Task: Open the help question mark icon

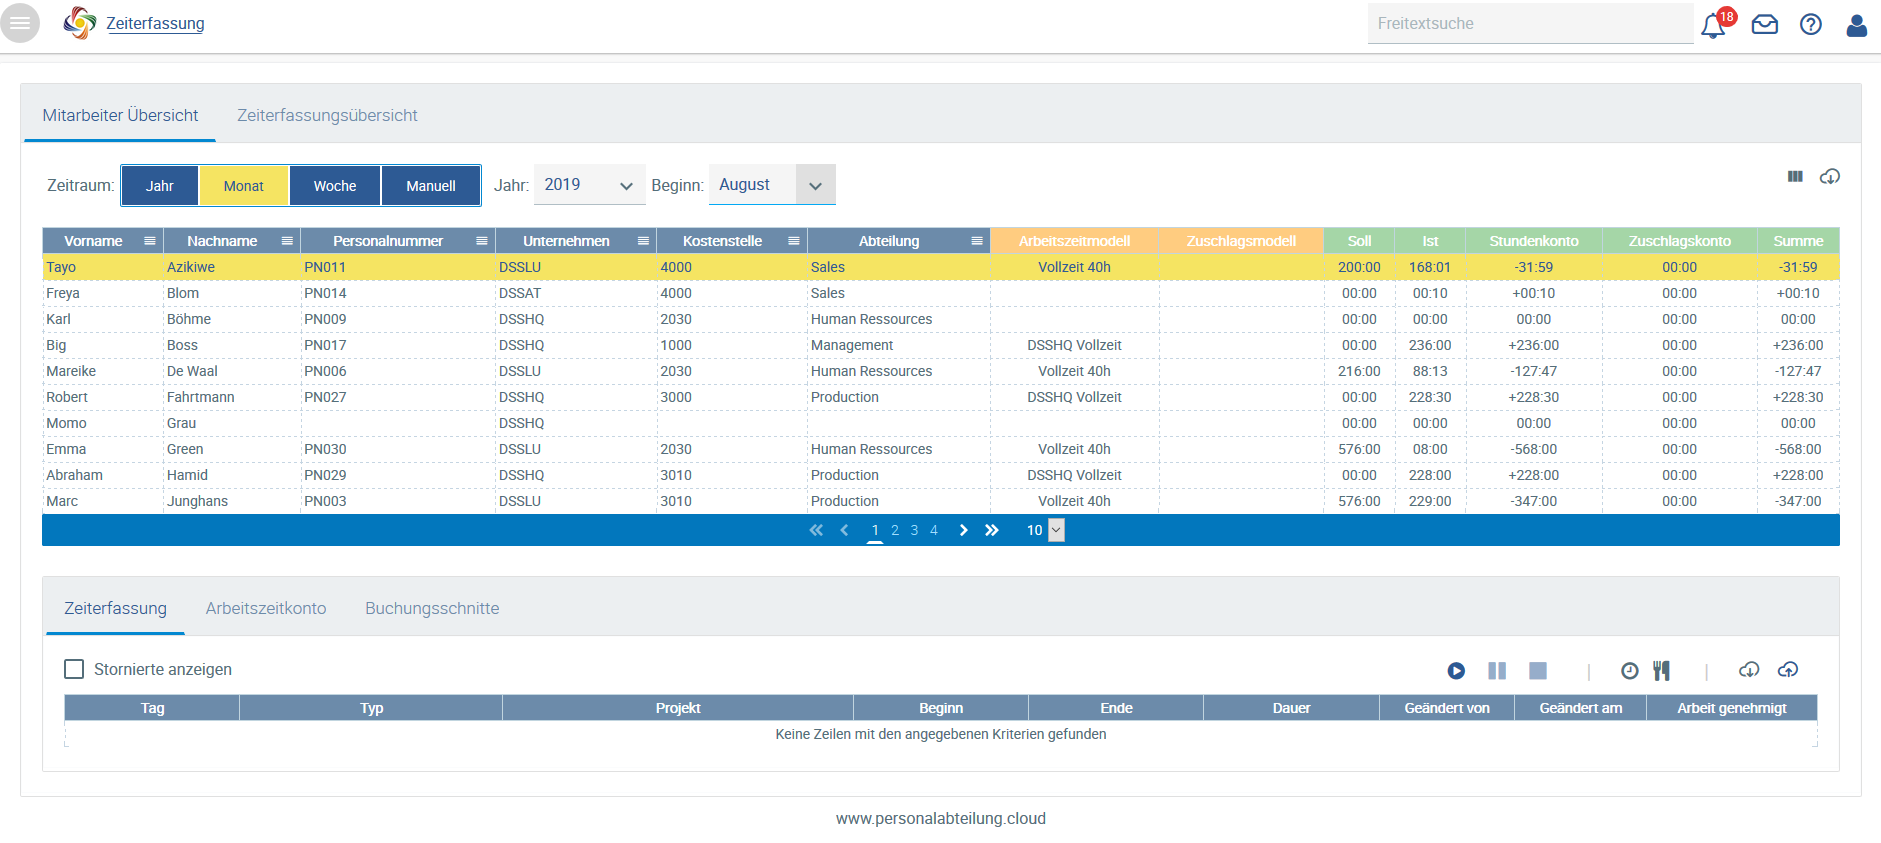Action: click(x=1811, y=25)
